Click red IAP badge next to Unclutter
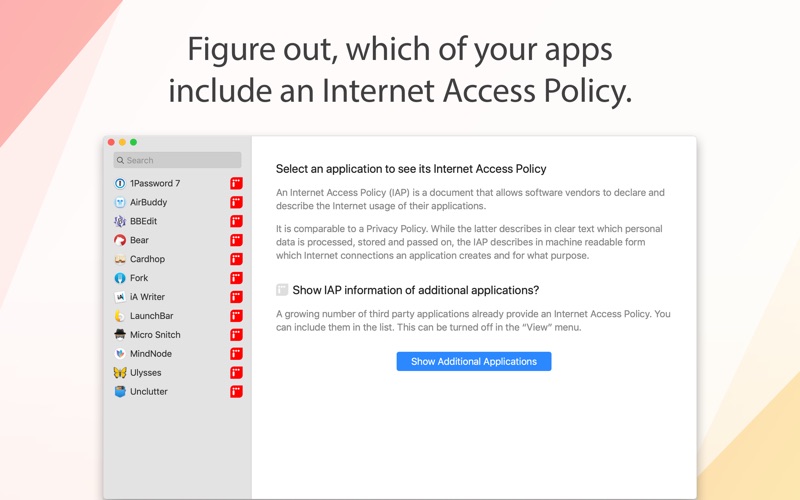This screenshot has height=500, width=800. pyautogui.click(x=236, y=391)
